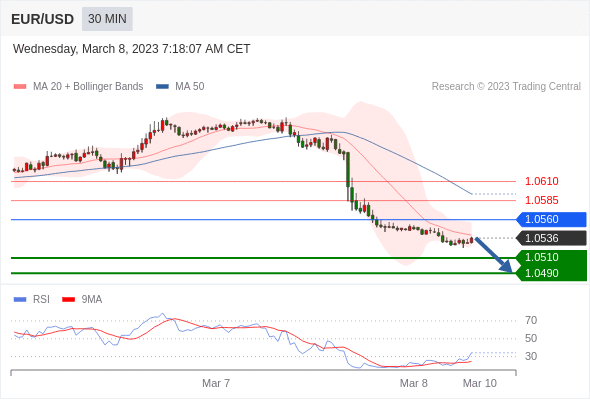This screenshot has width=590, height=400.
Task: Click the 1.0585 resistance level label
Action: click(x=541, y=200)
